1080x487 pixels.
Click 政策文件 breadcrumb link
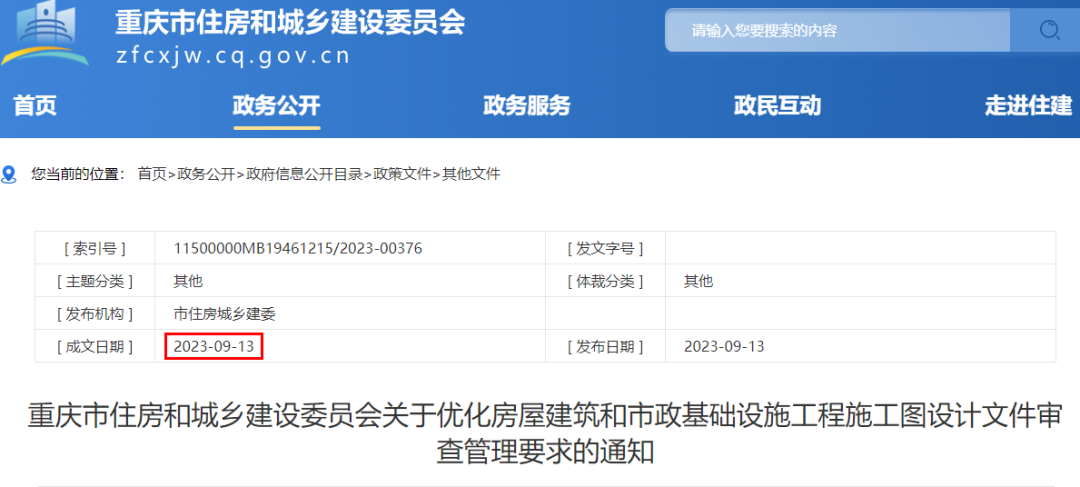[x=402, y=174]
